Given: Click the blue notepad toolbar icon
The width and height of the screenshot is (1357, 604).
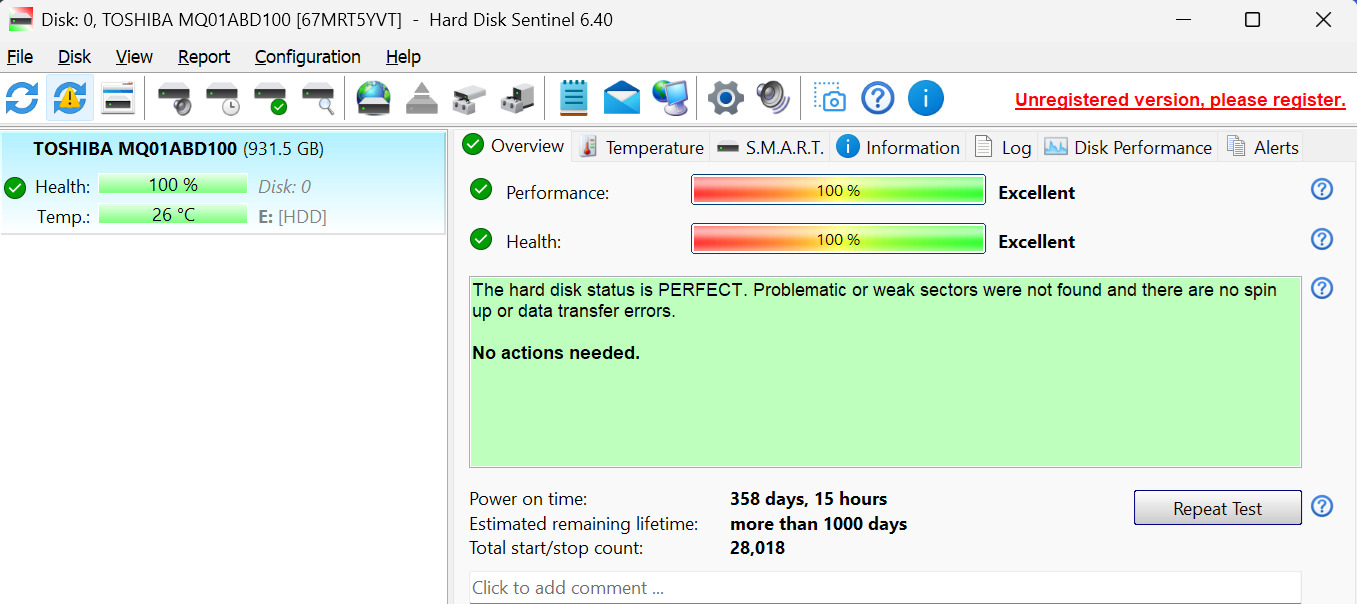Looking at the screenshot, I should click(x=573, y=98).
